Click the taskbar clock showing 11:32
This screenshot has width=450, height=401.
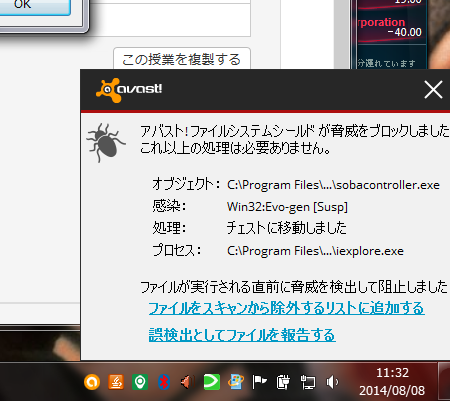pyautogui.click(x=392, y=381)
